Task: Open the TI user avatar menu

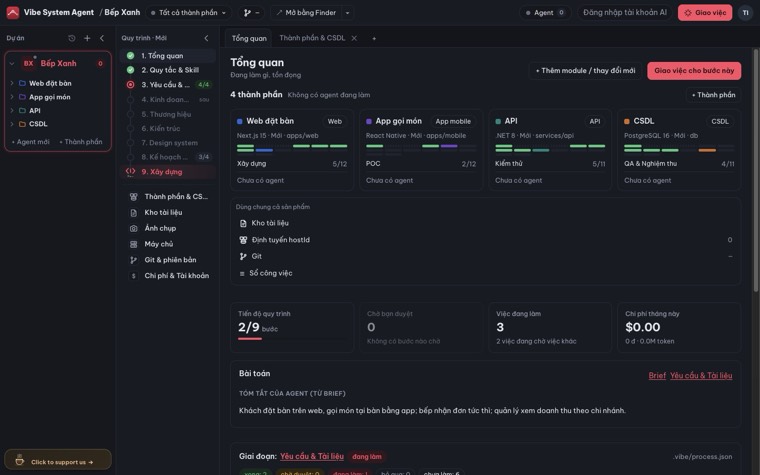Action: click(745, 13)
